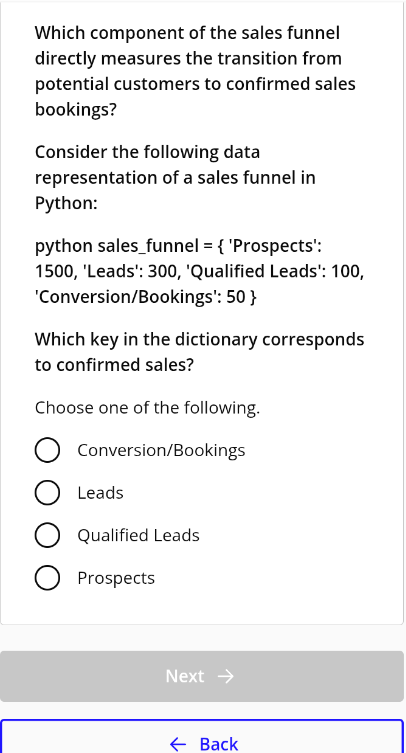The image size is (406, 753).
Task: Click the 'Consider the following data' paragraph
Action: pyautogui.click(x=175, y=178)
